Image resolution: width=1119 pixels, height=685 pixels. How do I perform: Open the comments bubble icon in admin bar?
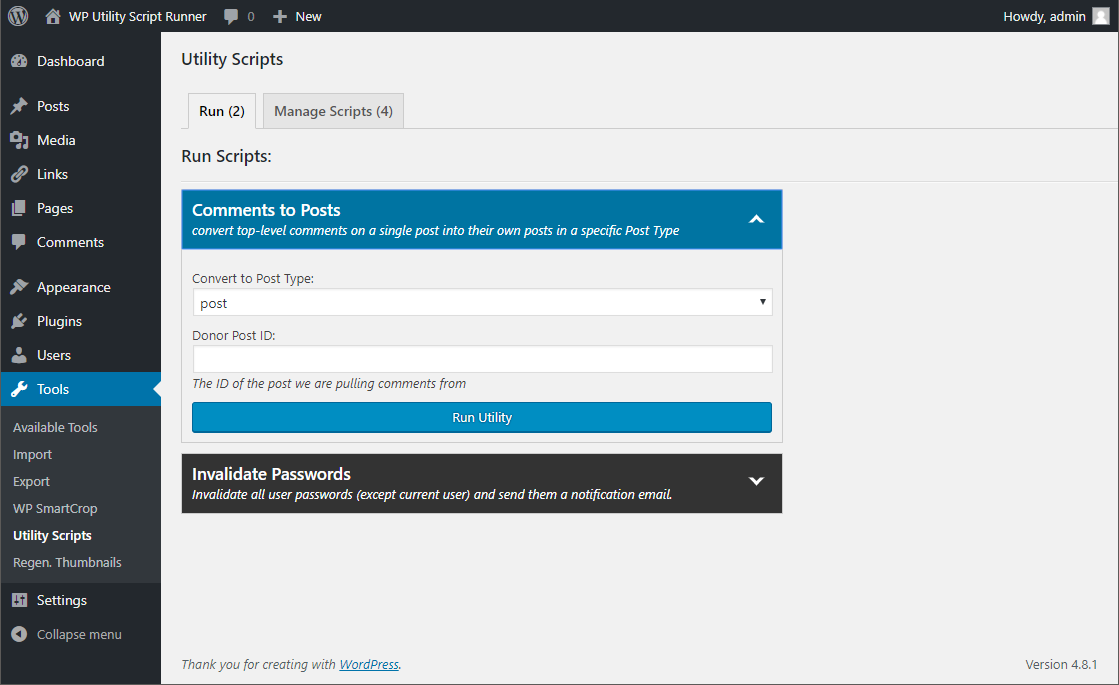[231, 16]
